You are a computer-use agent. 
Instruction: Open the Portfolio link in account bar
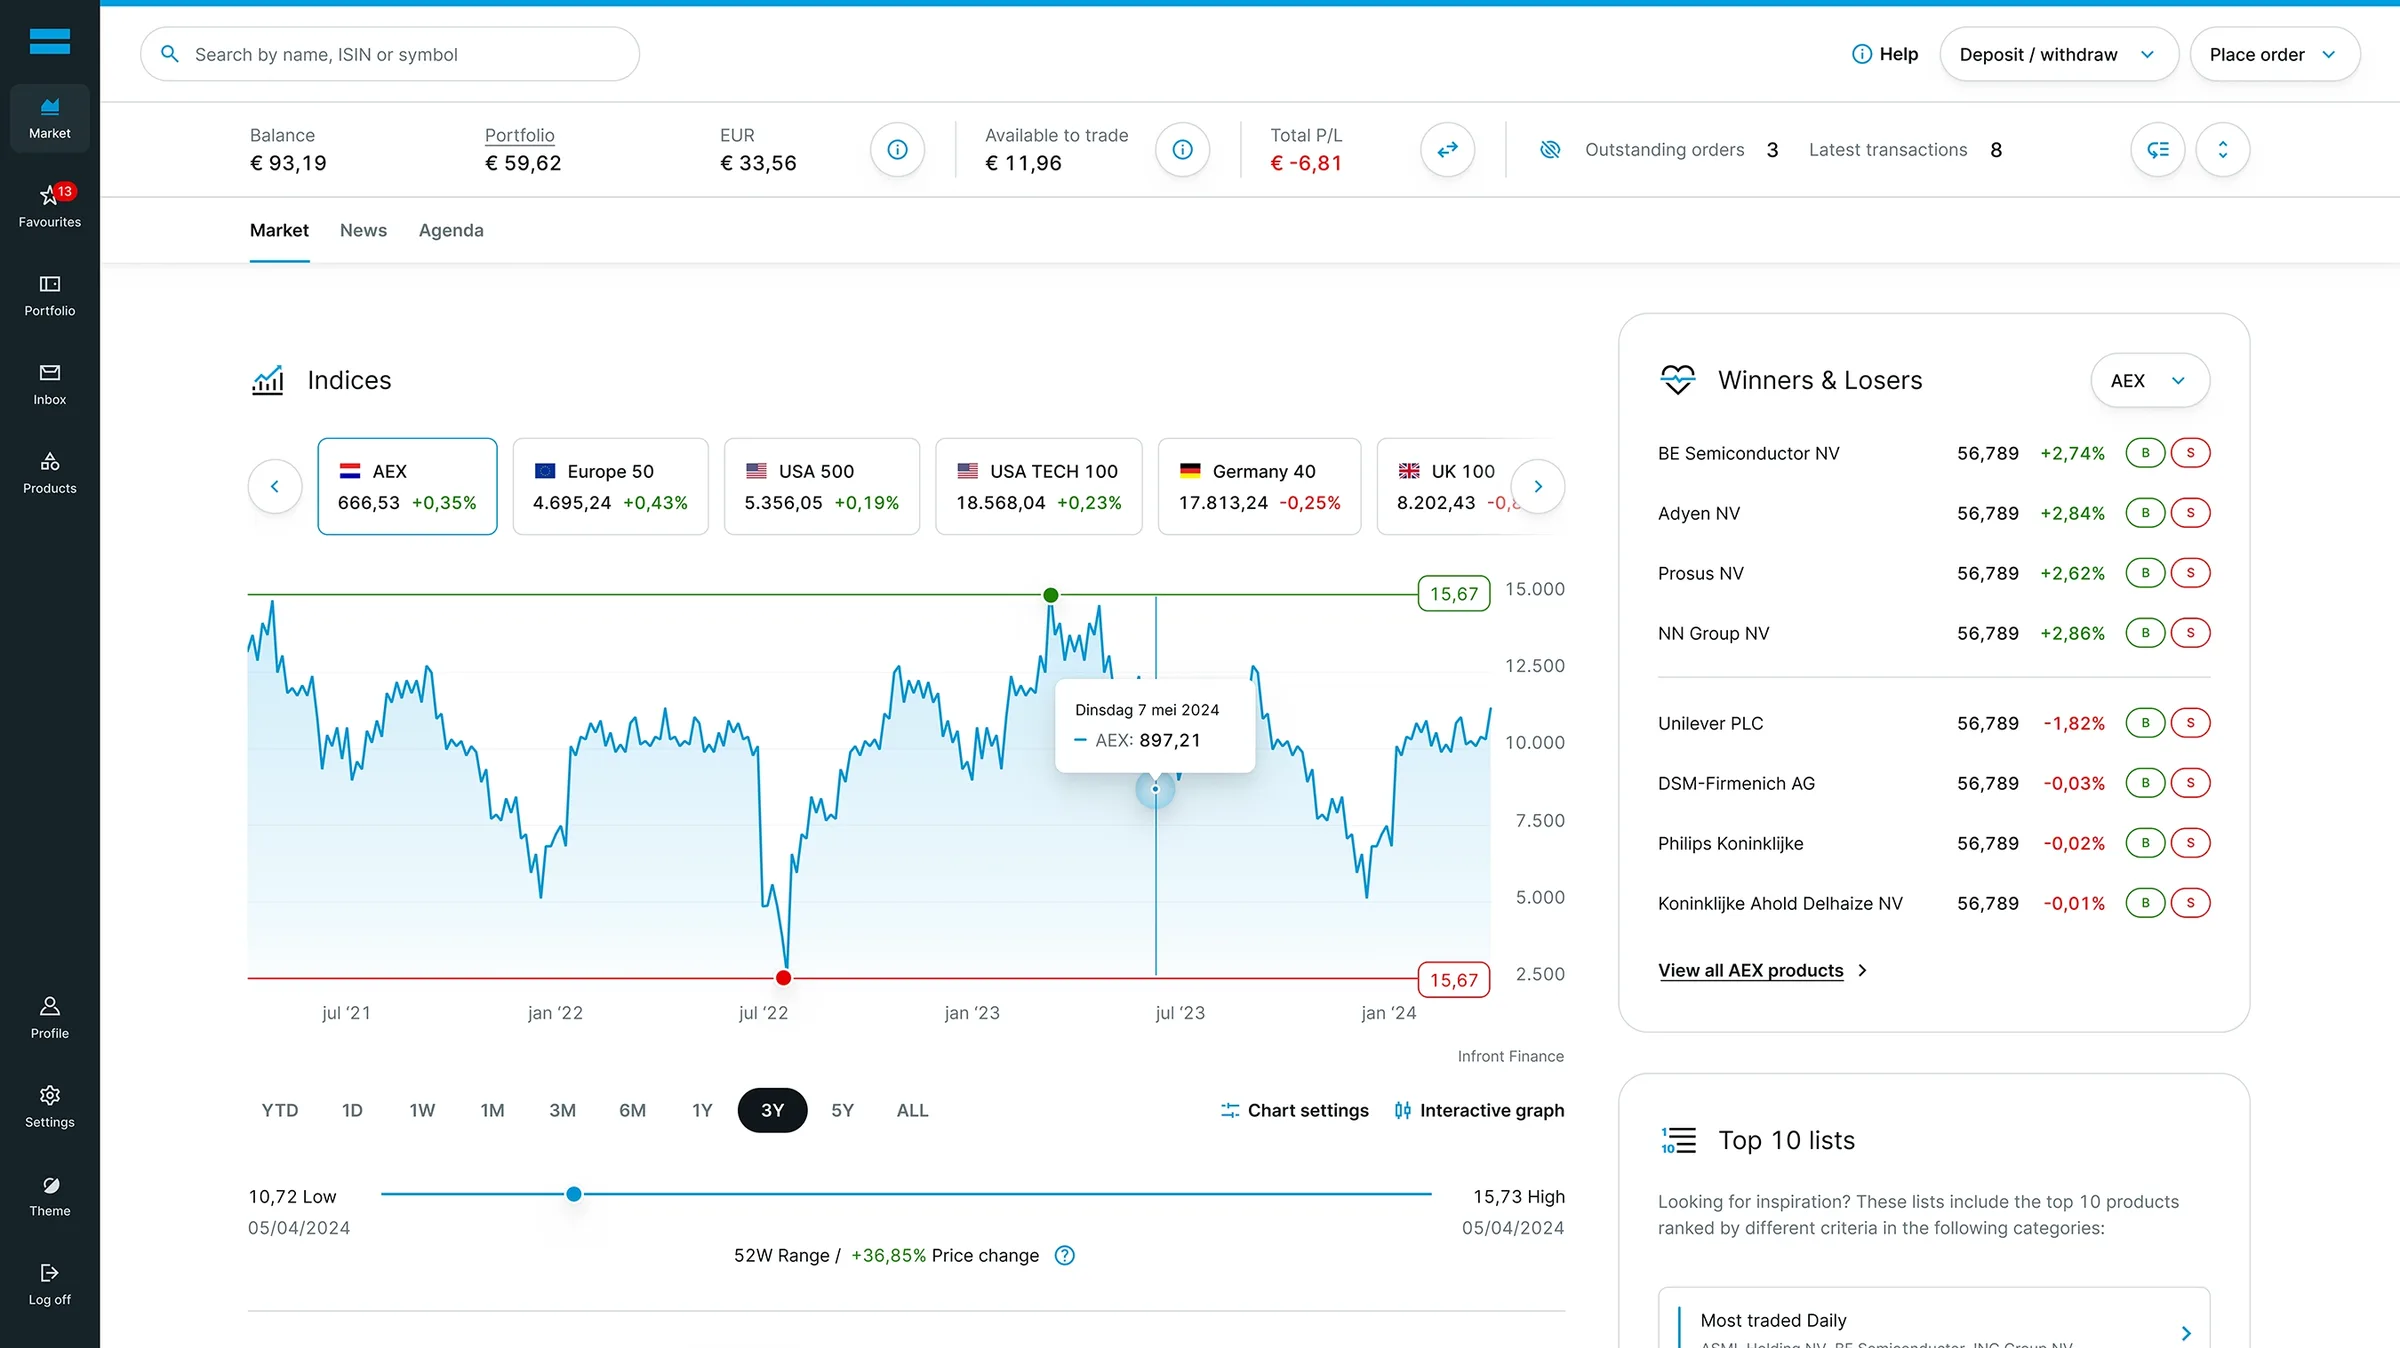click(520, 135)
